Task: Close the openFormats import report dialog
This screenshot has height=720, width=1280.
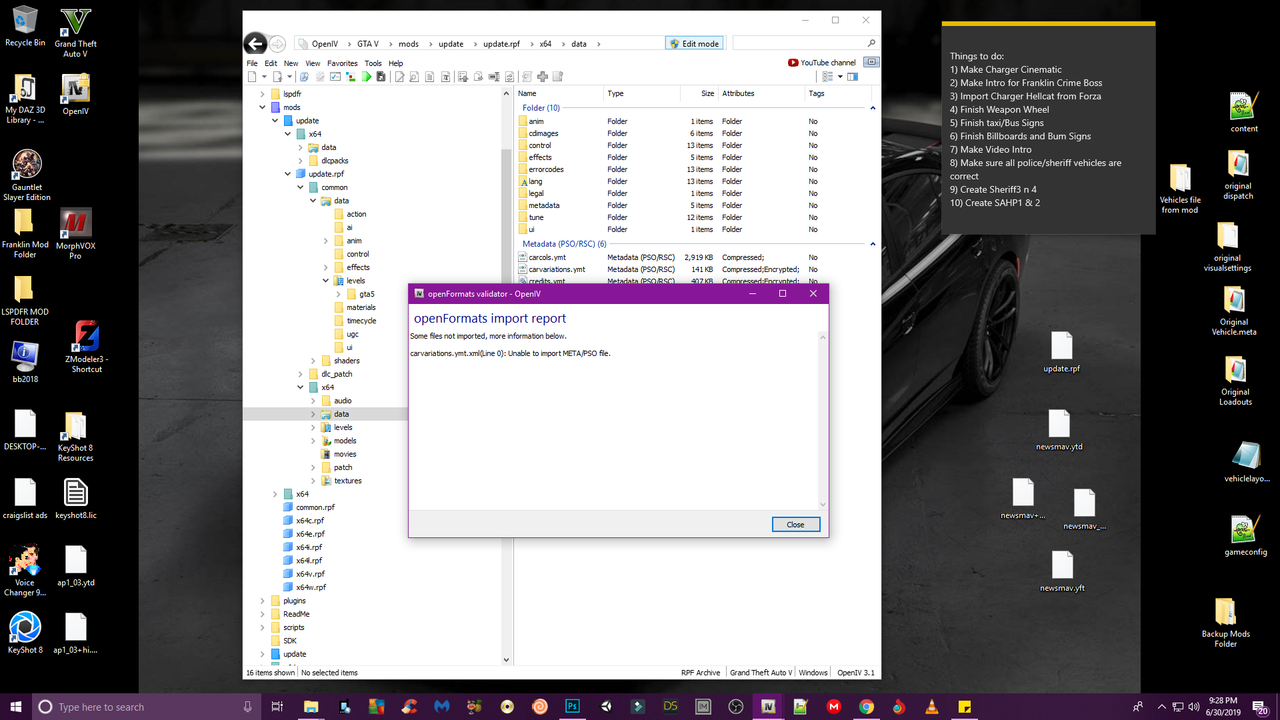Action: tap(795, 524)
